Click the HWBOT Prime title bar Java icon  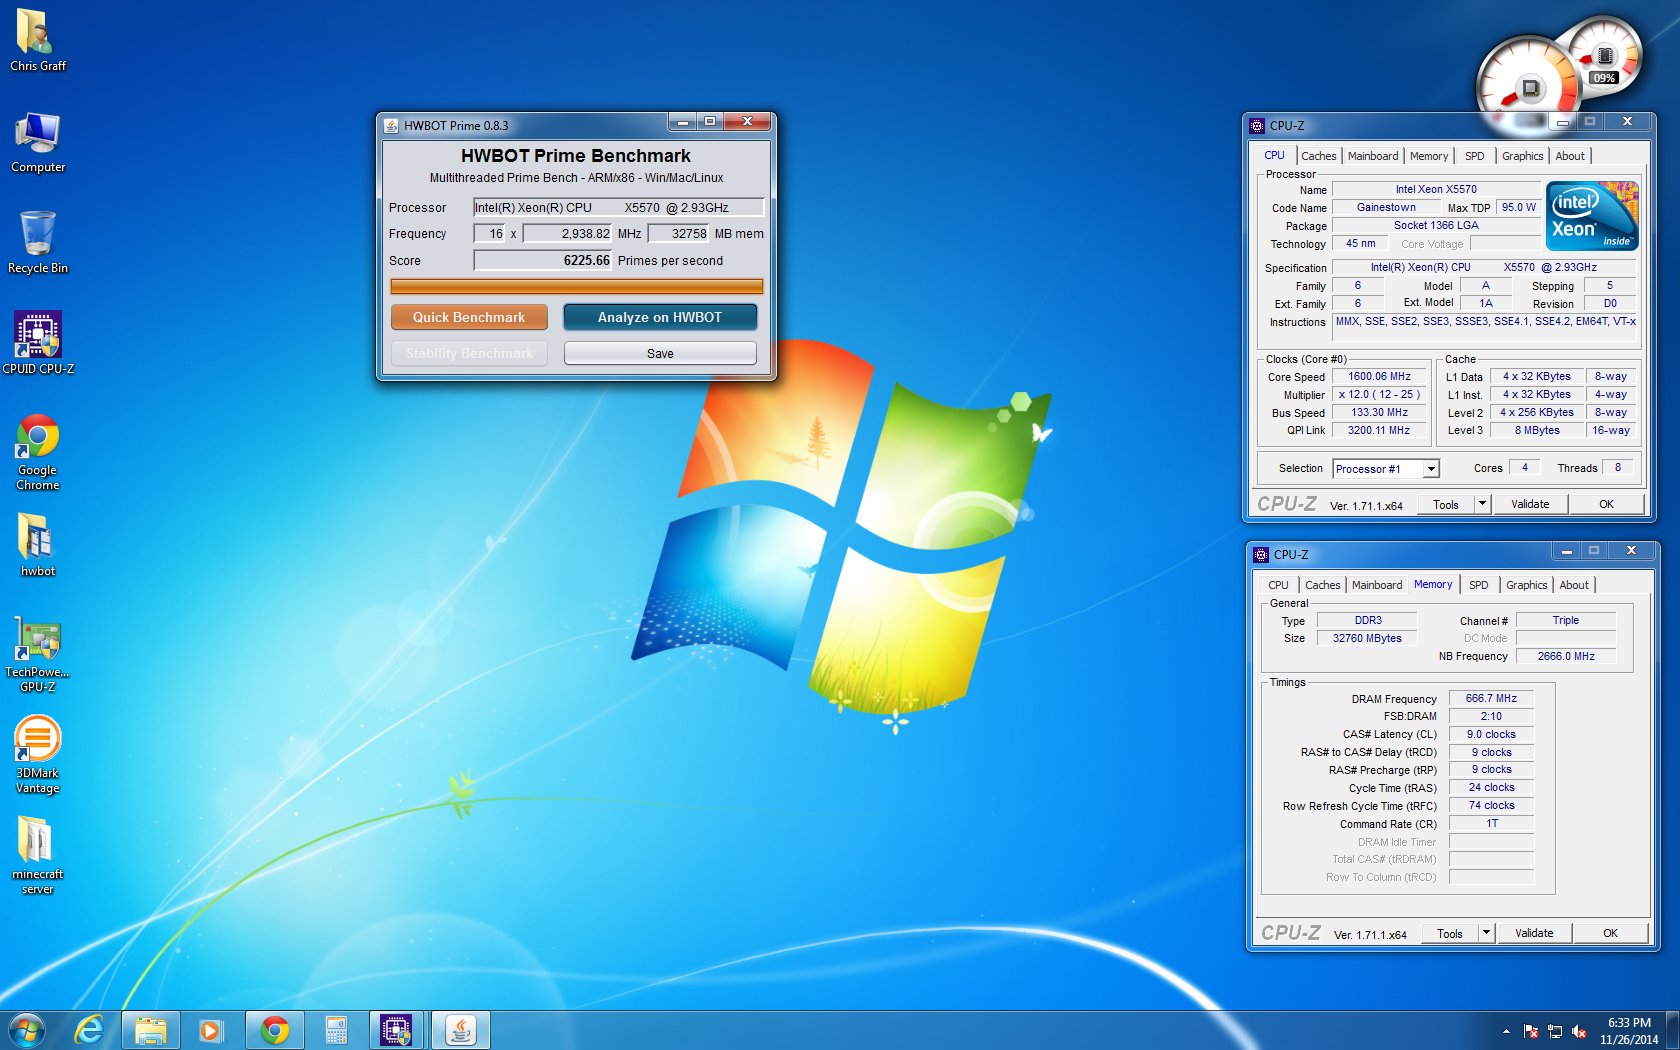[392, 126]
